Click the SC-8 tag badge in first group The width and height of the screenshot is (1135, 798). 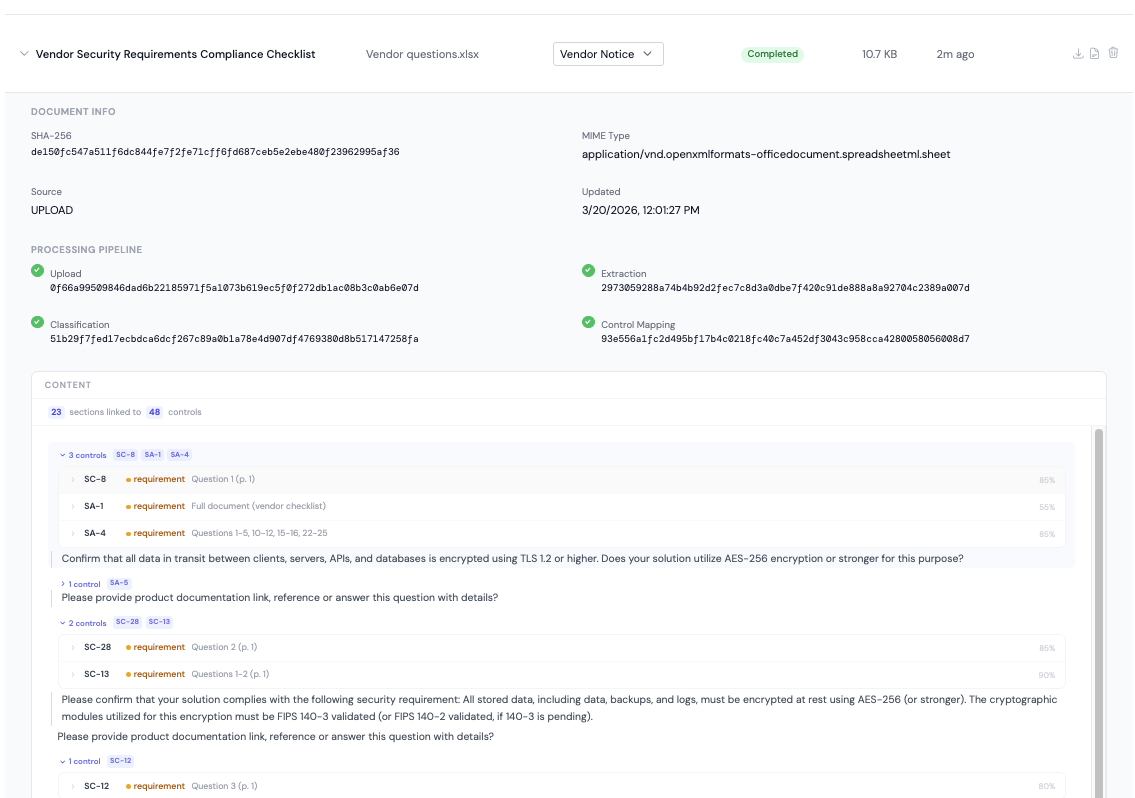125,455
